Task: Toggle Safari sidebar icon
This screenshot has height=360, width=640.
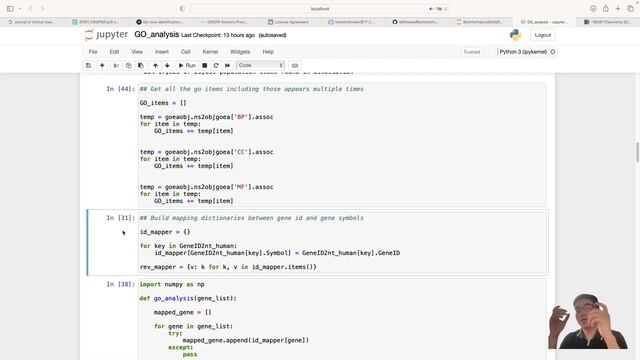Action: [10, 9]
